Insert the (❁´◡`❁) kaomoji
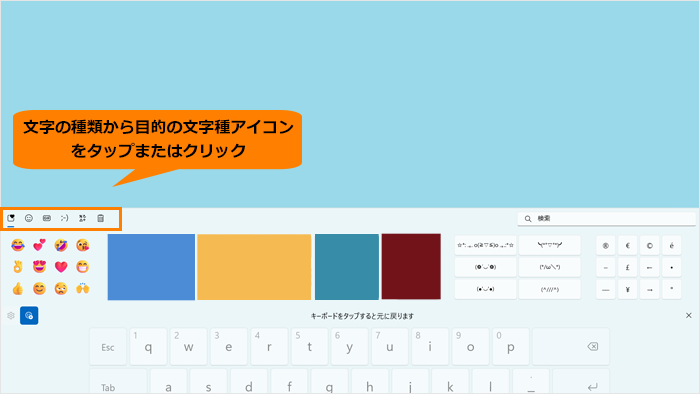 point(485,267)
